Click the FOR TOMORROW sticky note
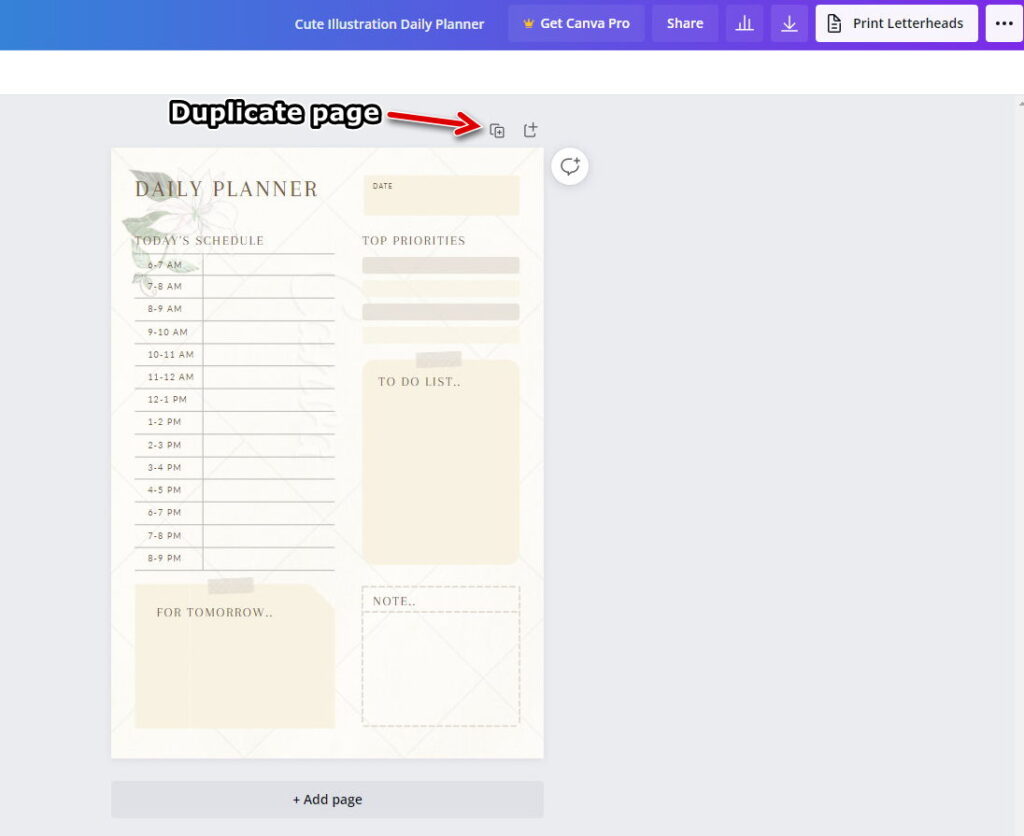This screenshot has width=1024, height=836. 233,655
